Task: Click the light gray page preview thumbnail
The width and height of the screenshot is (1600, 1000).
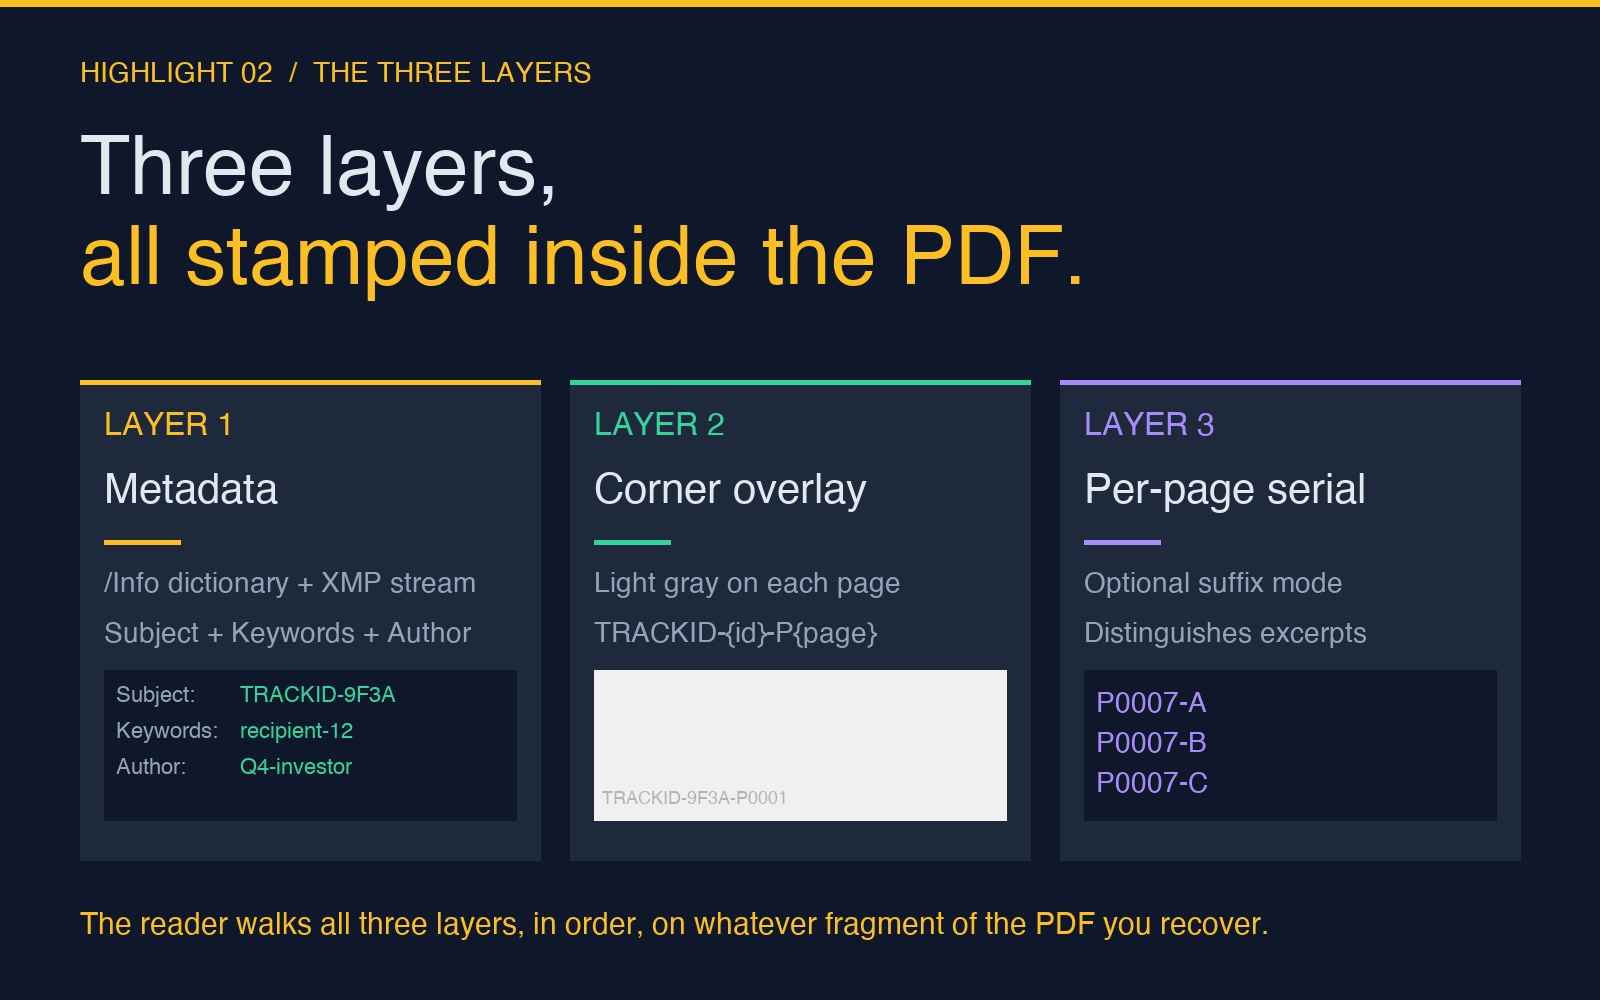Action: point(800,745)
